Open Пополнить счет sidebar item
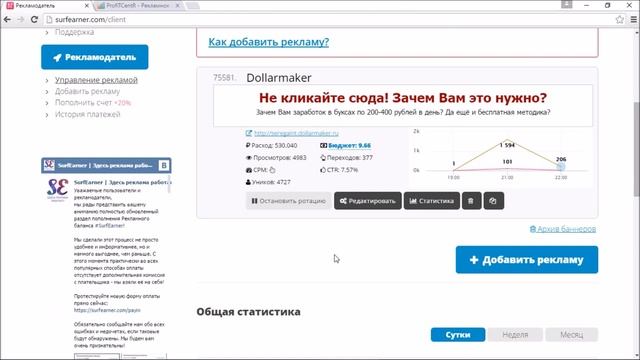The image size is (640, 360). coord(93,103)
